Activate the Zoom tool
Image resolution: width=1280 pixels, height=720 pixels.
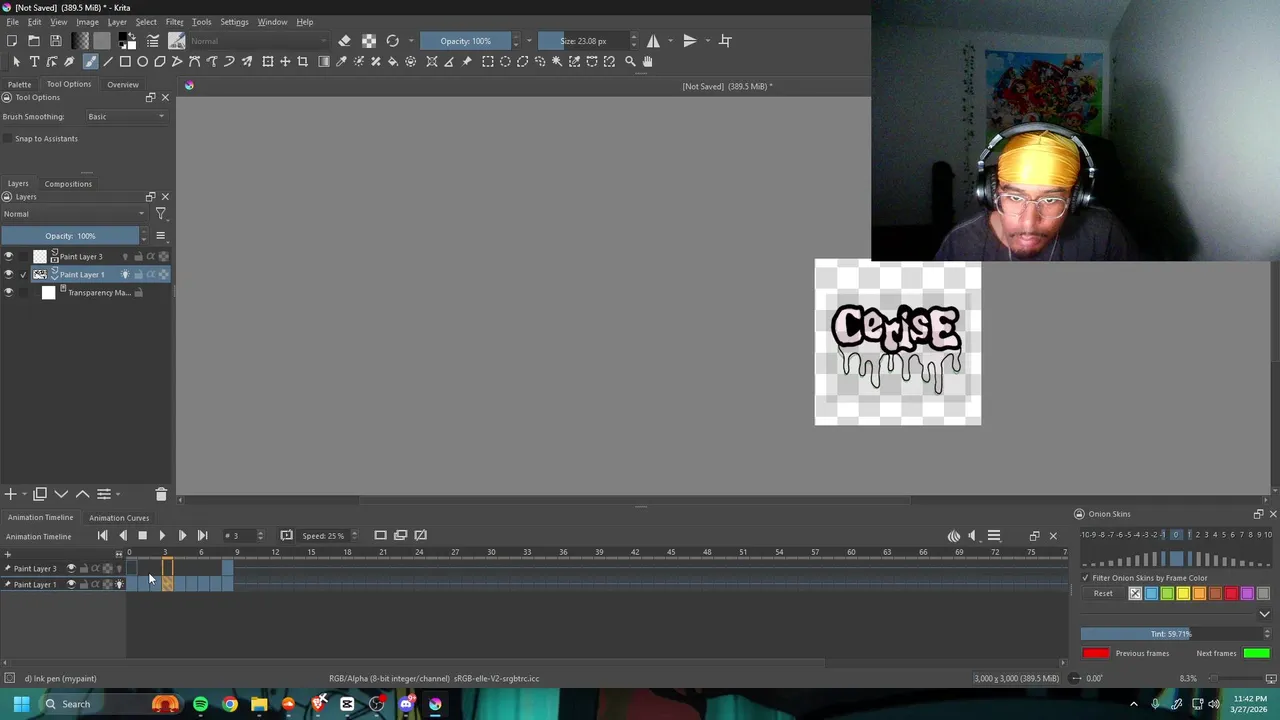(x=630, y=61)
